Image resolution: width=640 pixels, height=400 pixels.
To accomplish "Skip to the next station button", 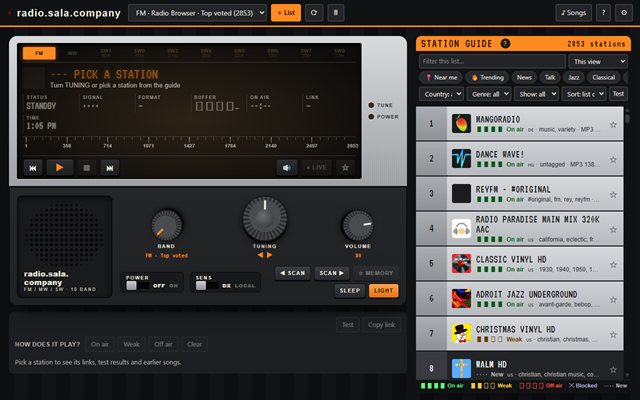I will 110,168.
